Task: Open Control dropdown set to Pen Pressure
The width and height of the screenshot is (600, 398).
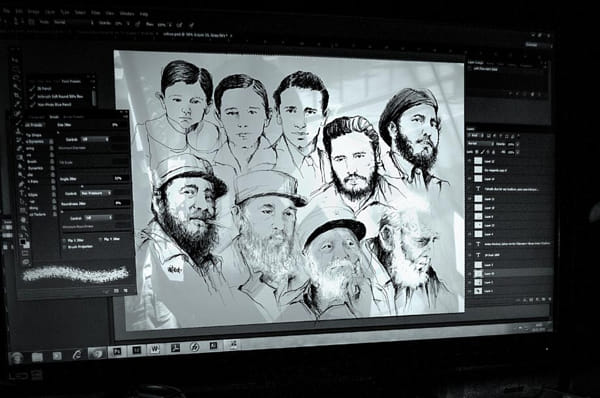Action: [96, 193]
